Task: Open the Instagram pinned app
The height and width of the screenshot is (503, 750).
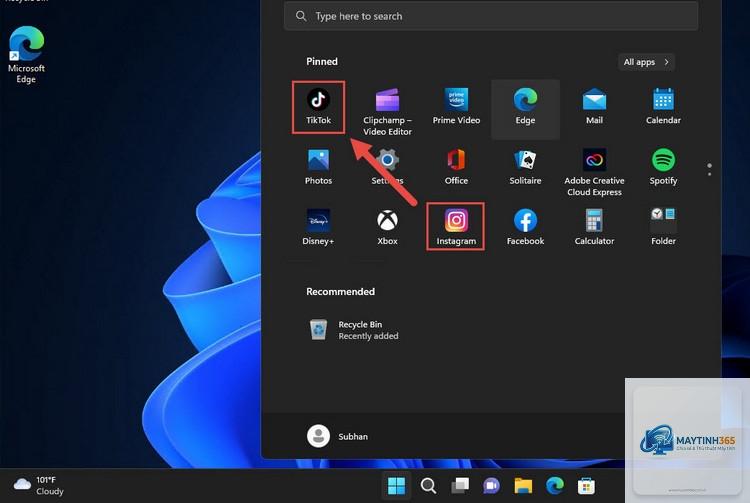Action: point(456,226)
